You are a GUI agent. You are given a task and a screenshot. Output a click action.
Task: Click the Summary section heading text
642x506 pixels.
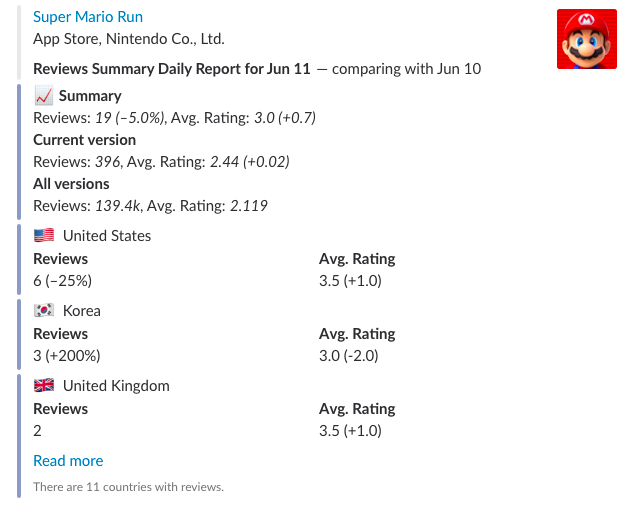(x=90, y=96)
